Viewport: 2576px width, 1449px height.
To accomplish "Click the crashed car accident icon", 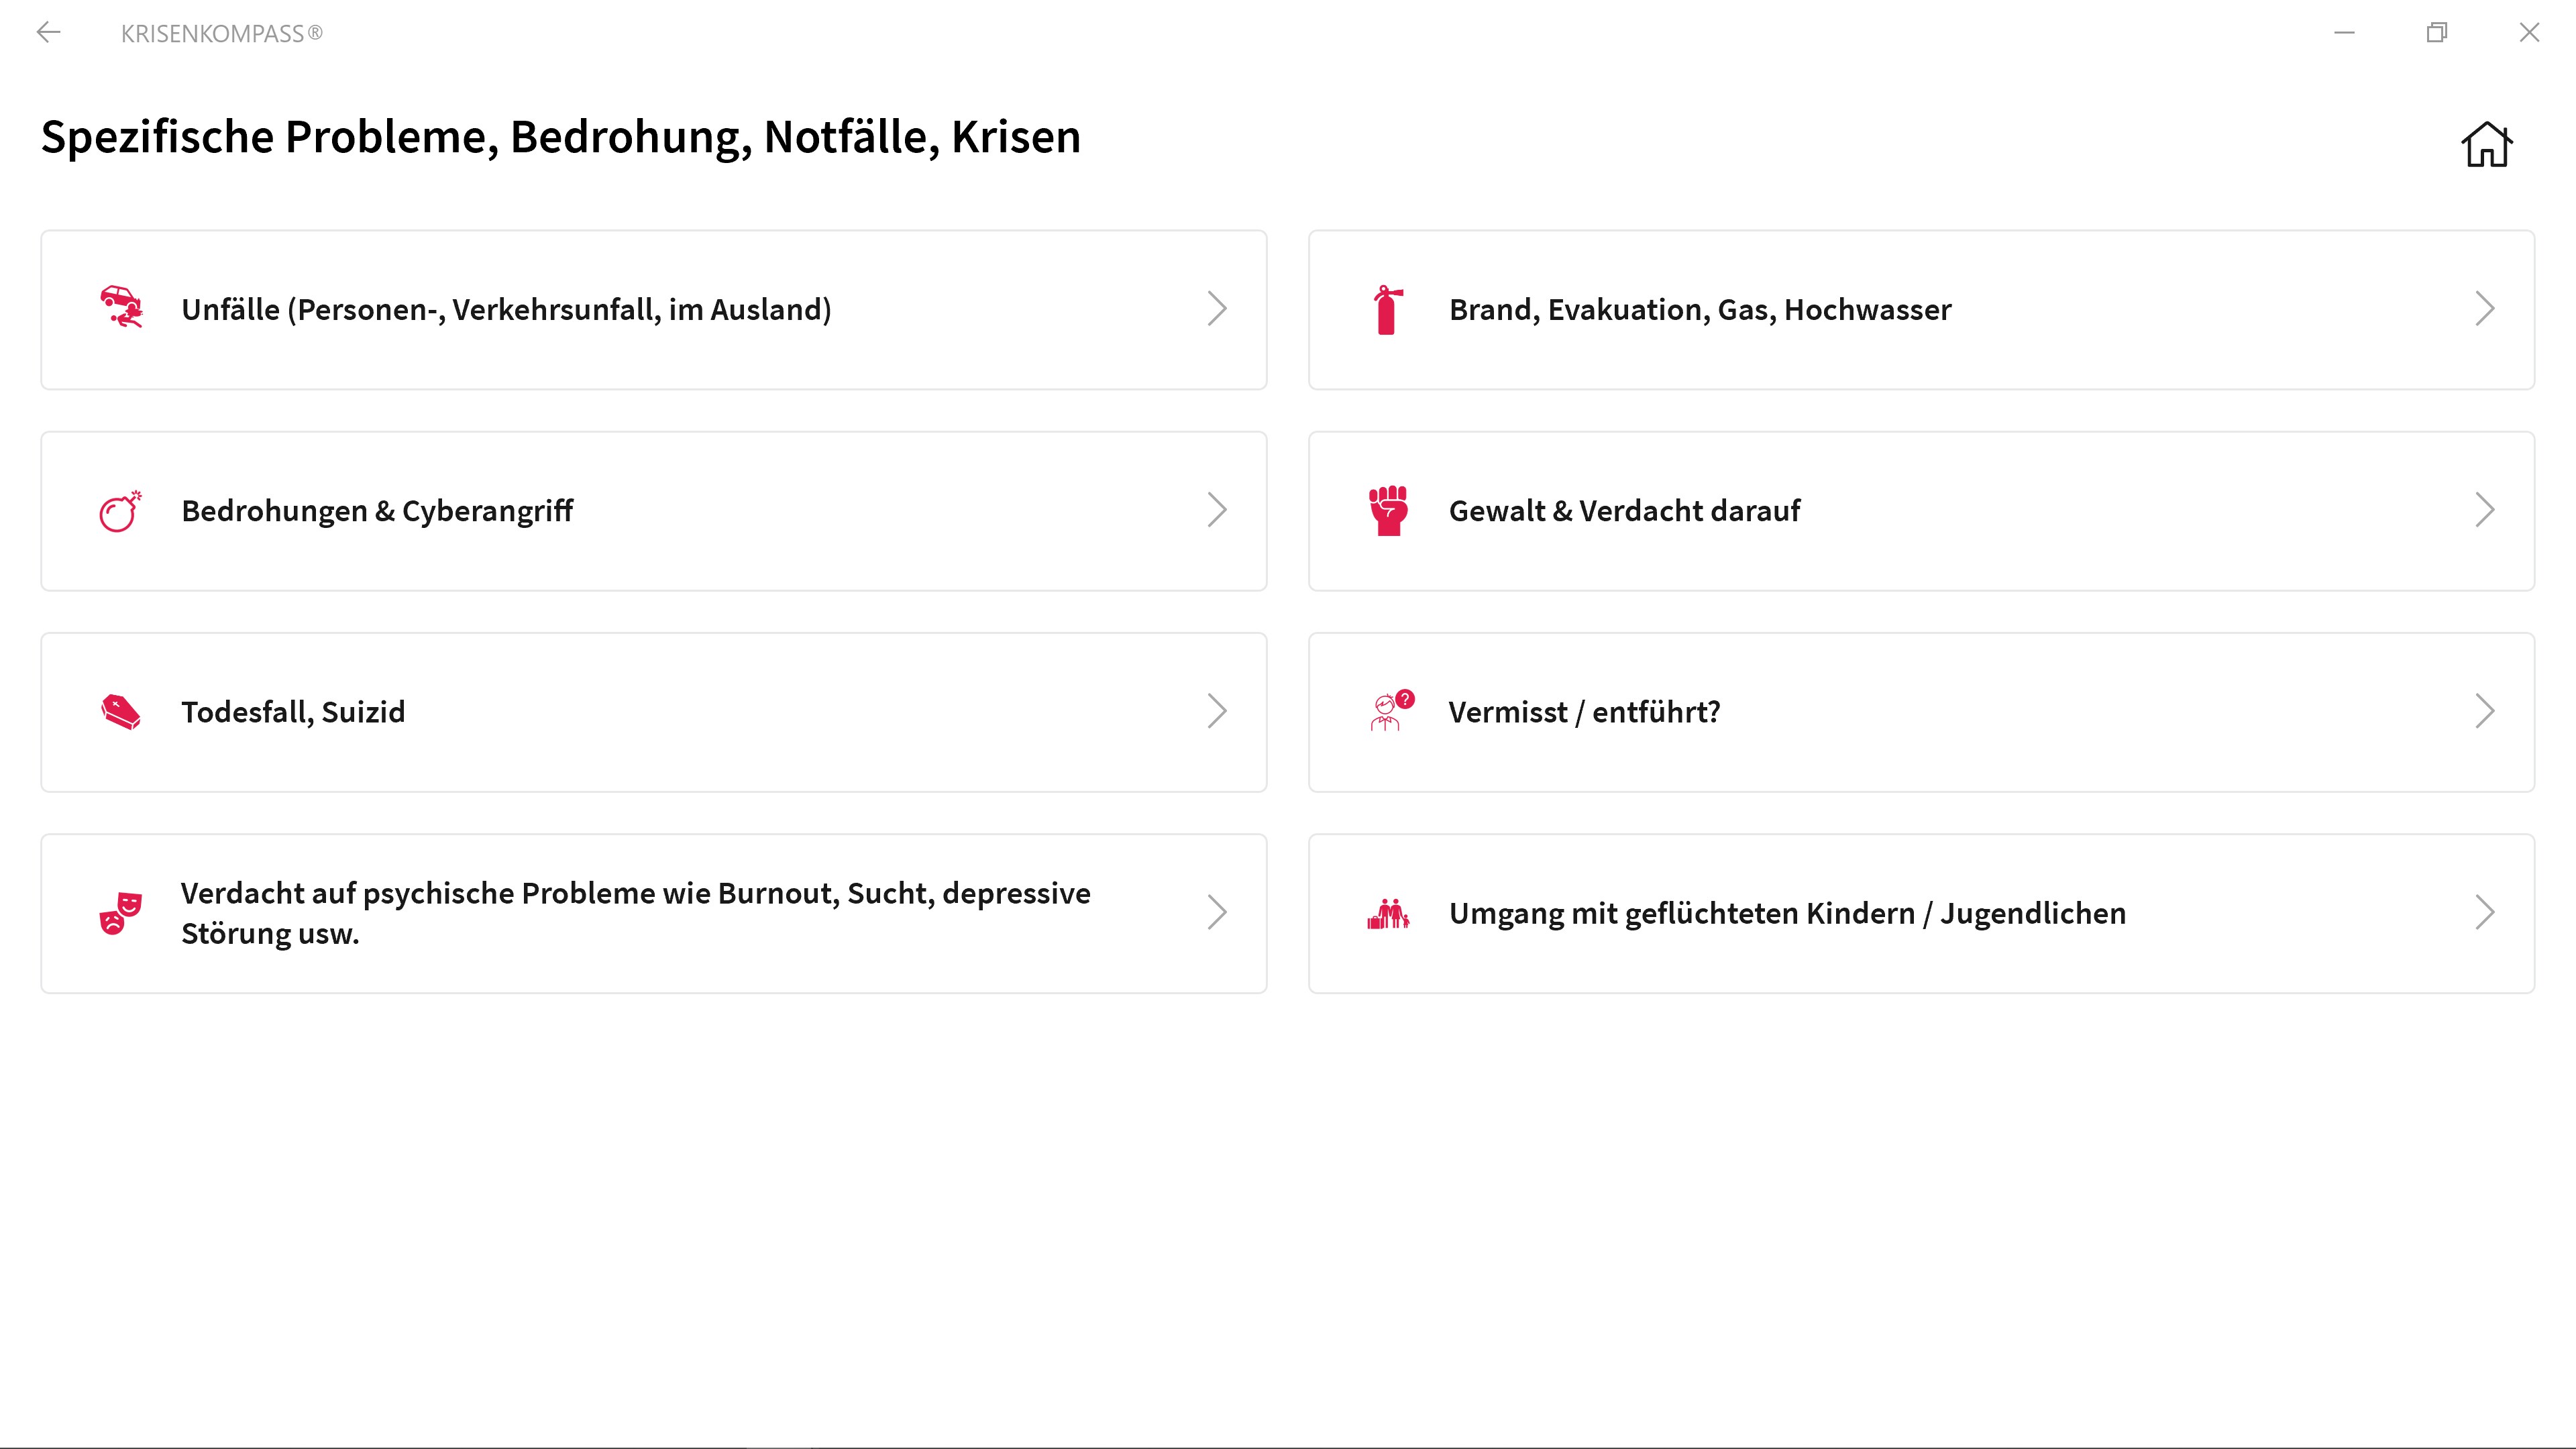I will (x=121, y=307).
